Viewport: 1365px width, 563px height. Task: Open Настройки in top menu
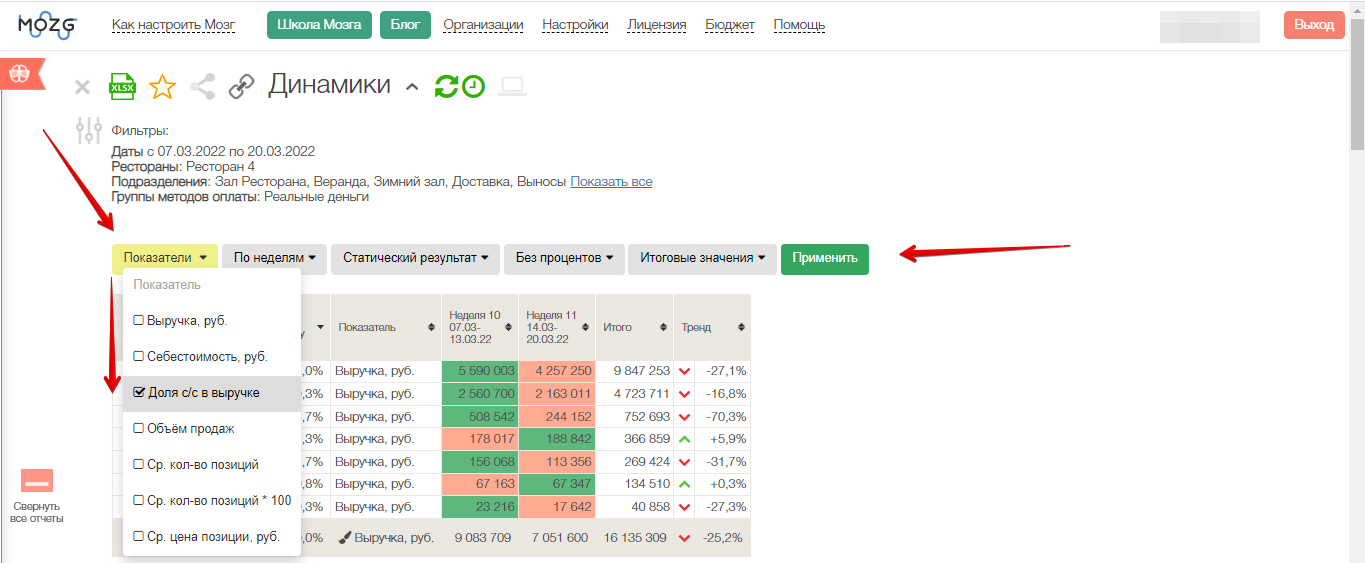point(578,25)
